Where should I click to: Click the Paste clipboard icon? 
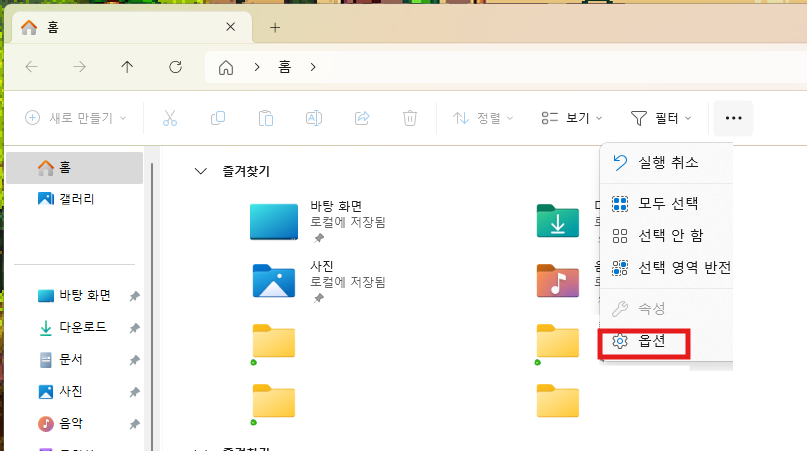266,118
